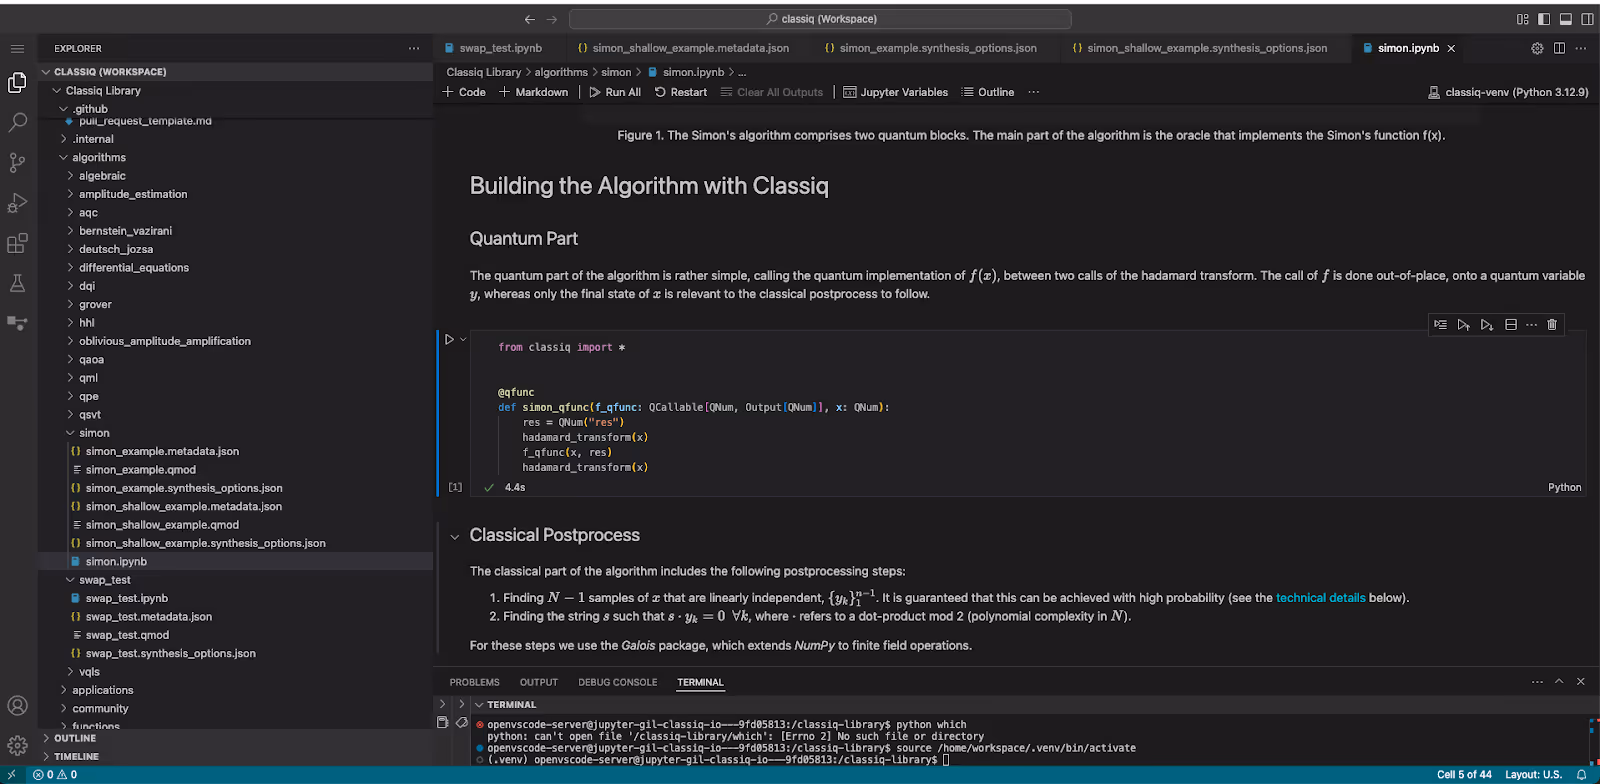Screen dimensions: 1600x784
Task: Click the errors and warnings status indicator
Action: (x=55, y=775)
